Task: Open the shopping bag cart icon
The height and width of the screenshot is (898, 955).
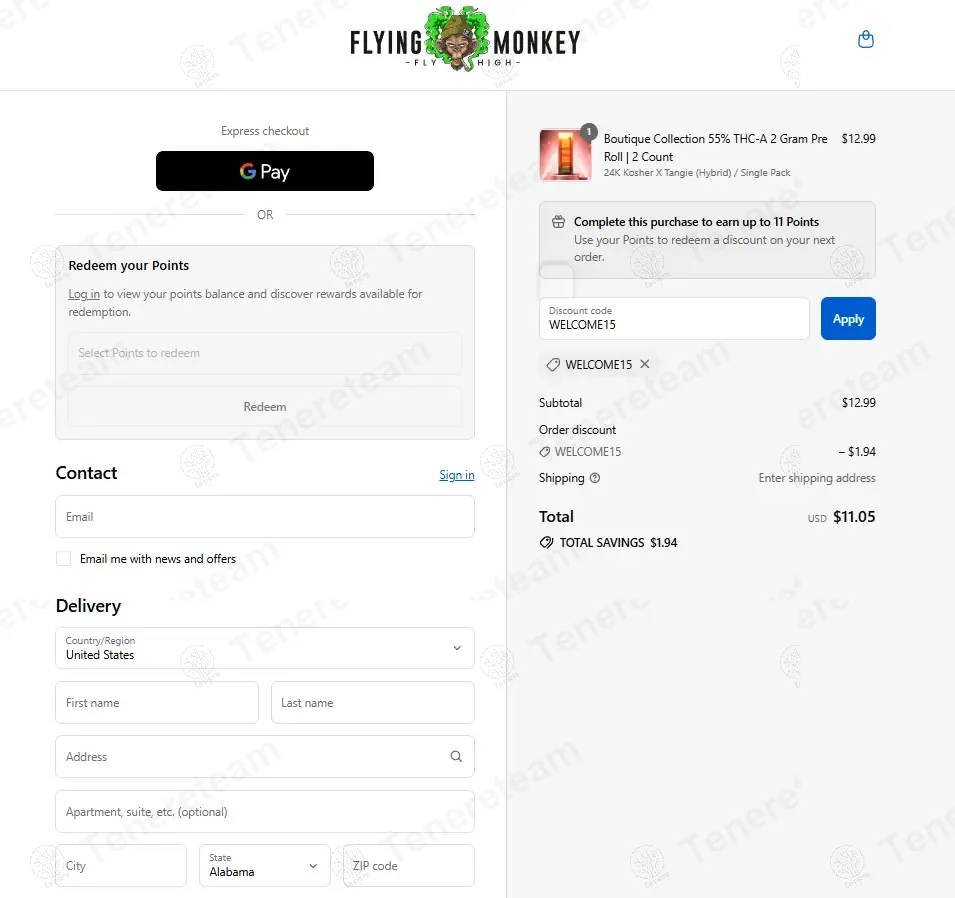Action: coord(866,40)
